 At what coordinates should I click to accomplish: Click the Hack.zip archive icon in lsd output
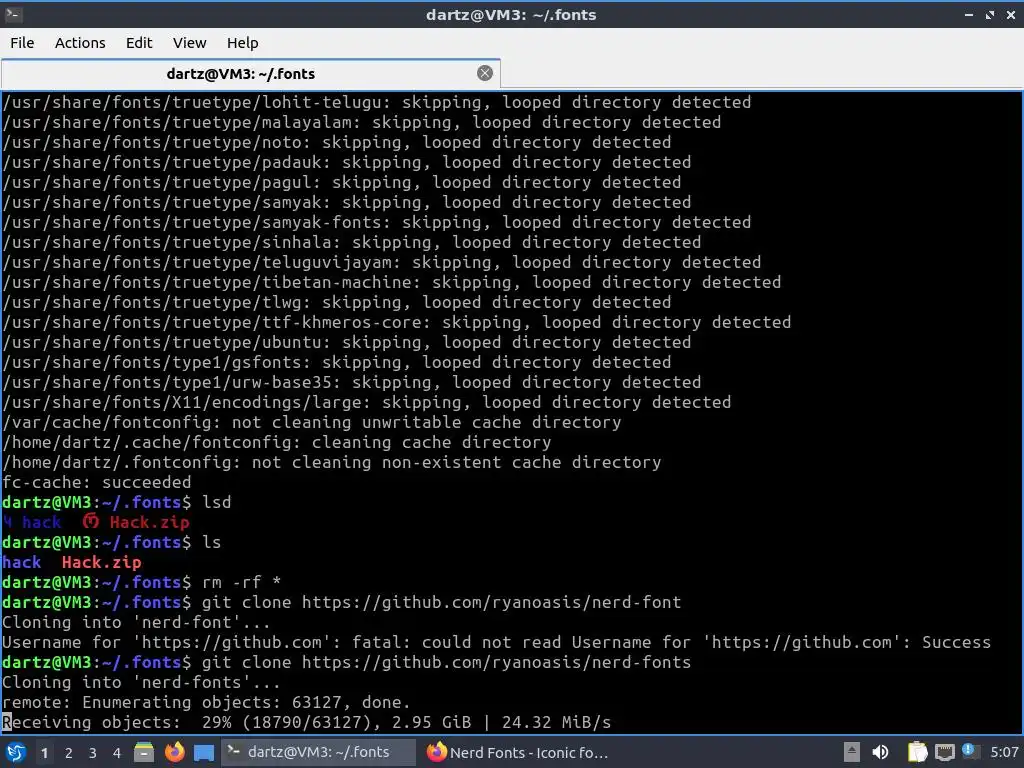91,521
